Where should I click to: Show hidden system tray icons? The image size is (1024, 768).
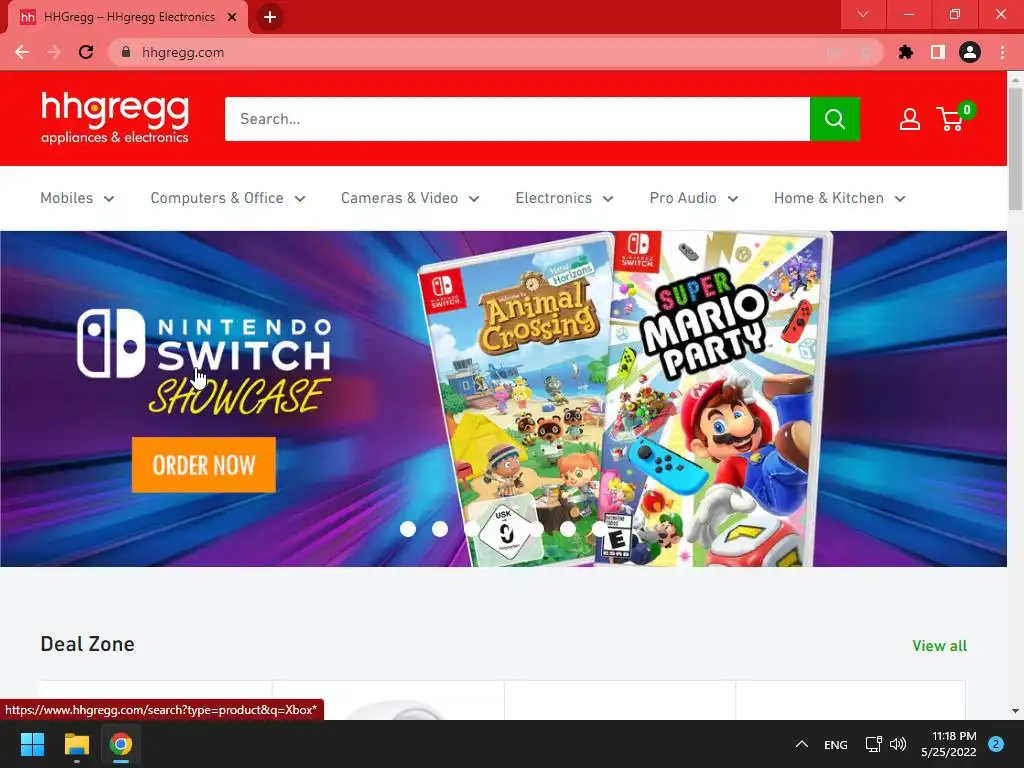(x=802, y=744)
